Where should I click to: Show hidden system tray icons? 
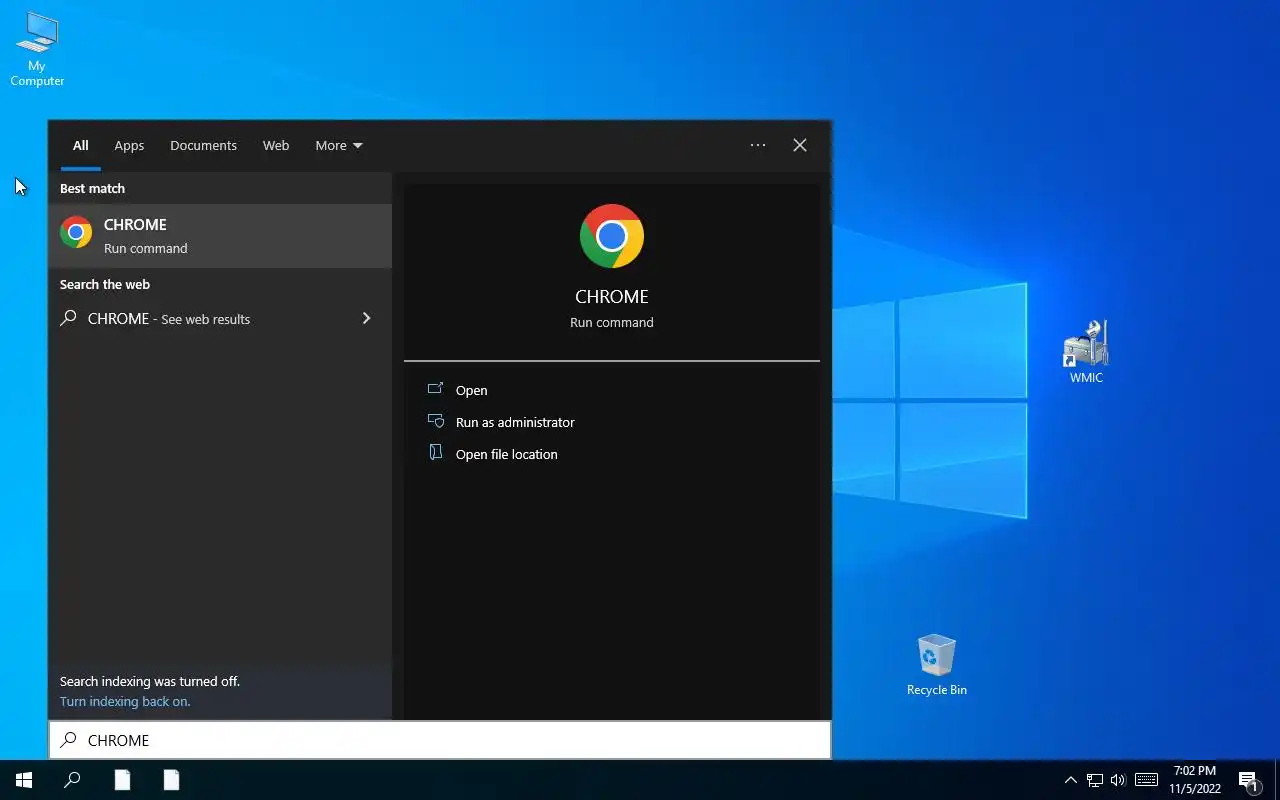1071,780
